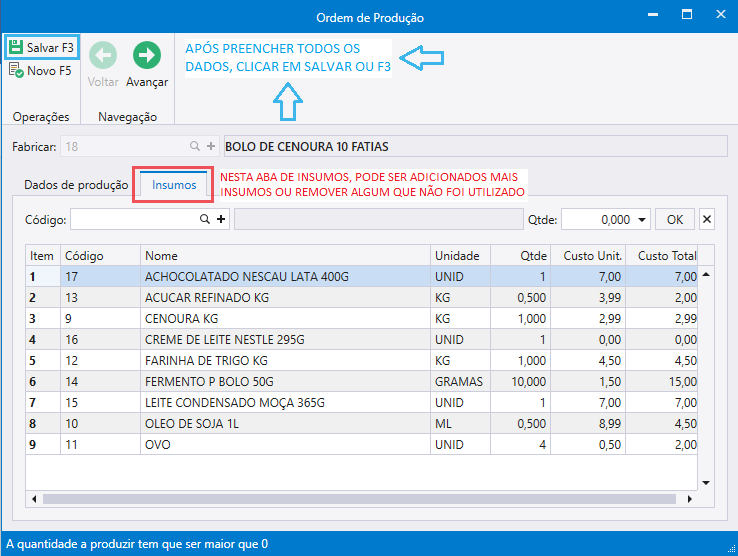Click search magnifier in Fabricar field
The height and width of the screenshot is (556, 738).
point(195,146)
